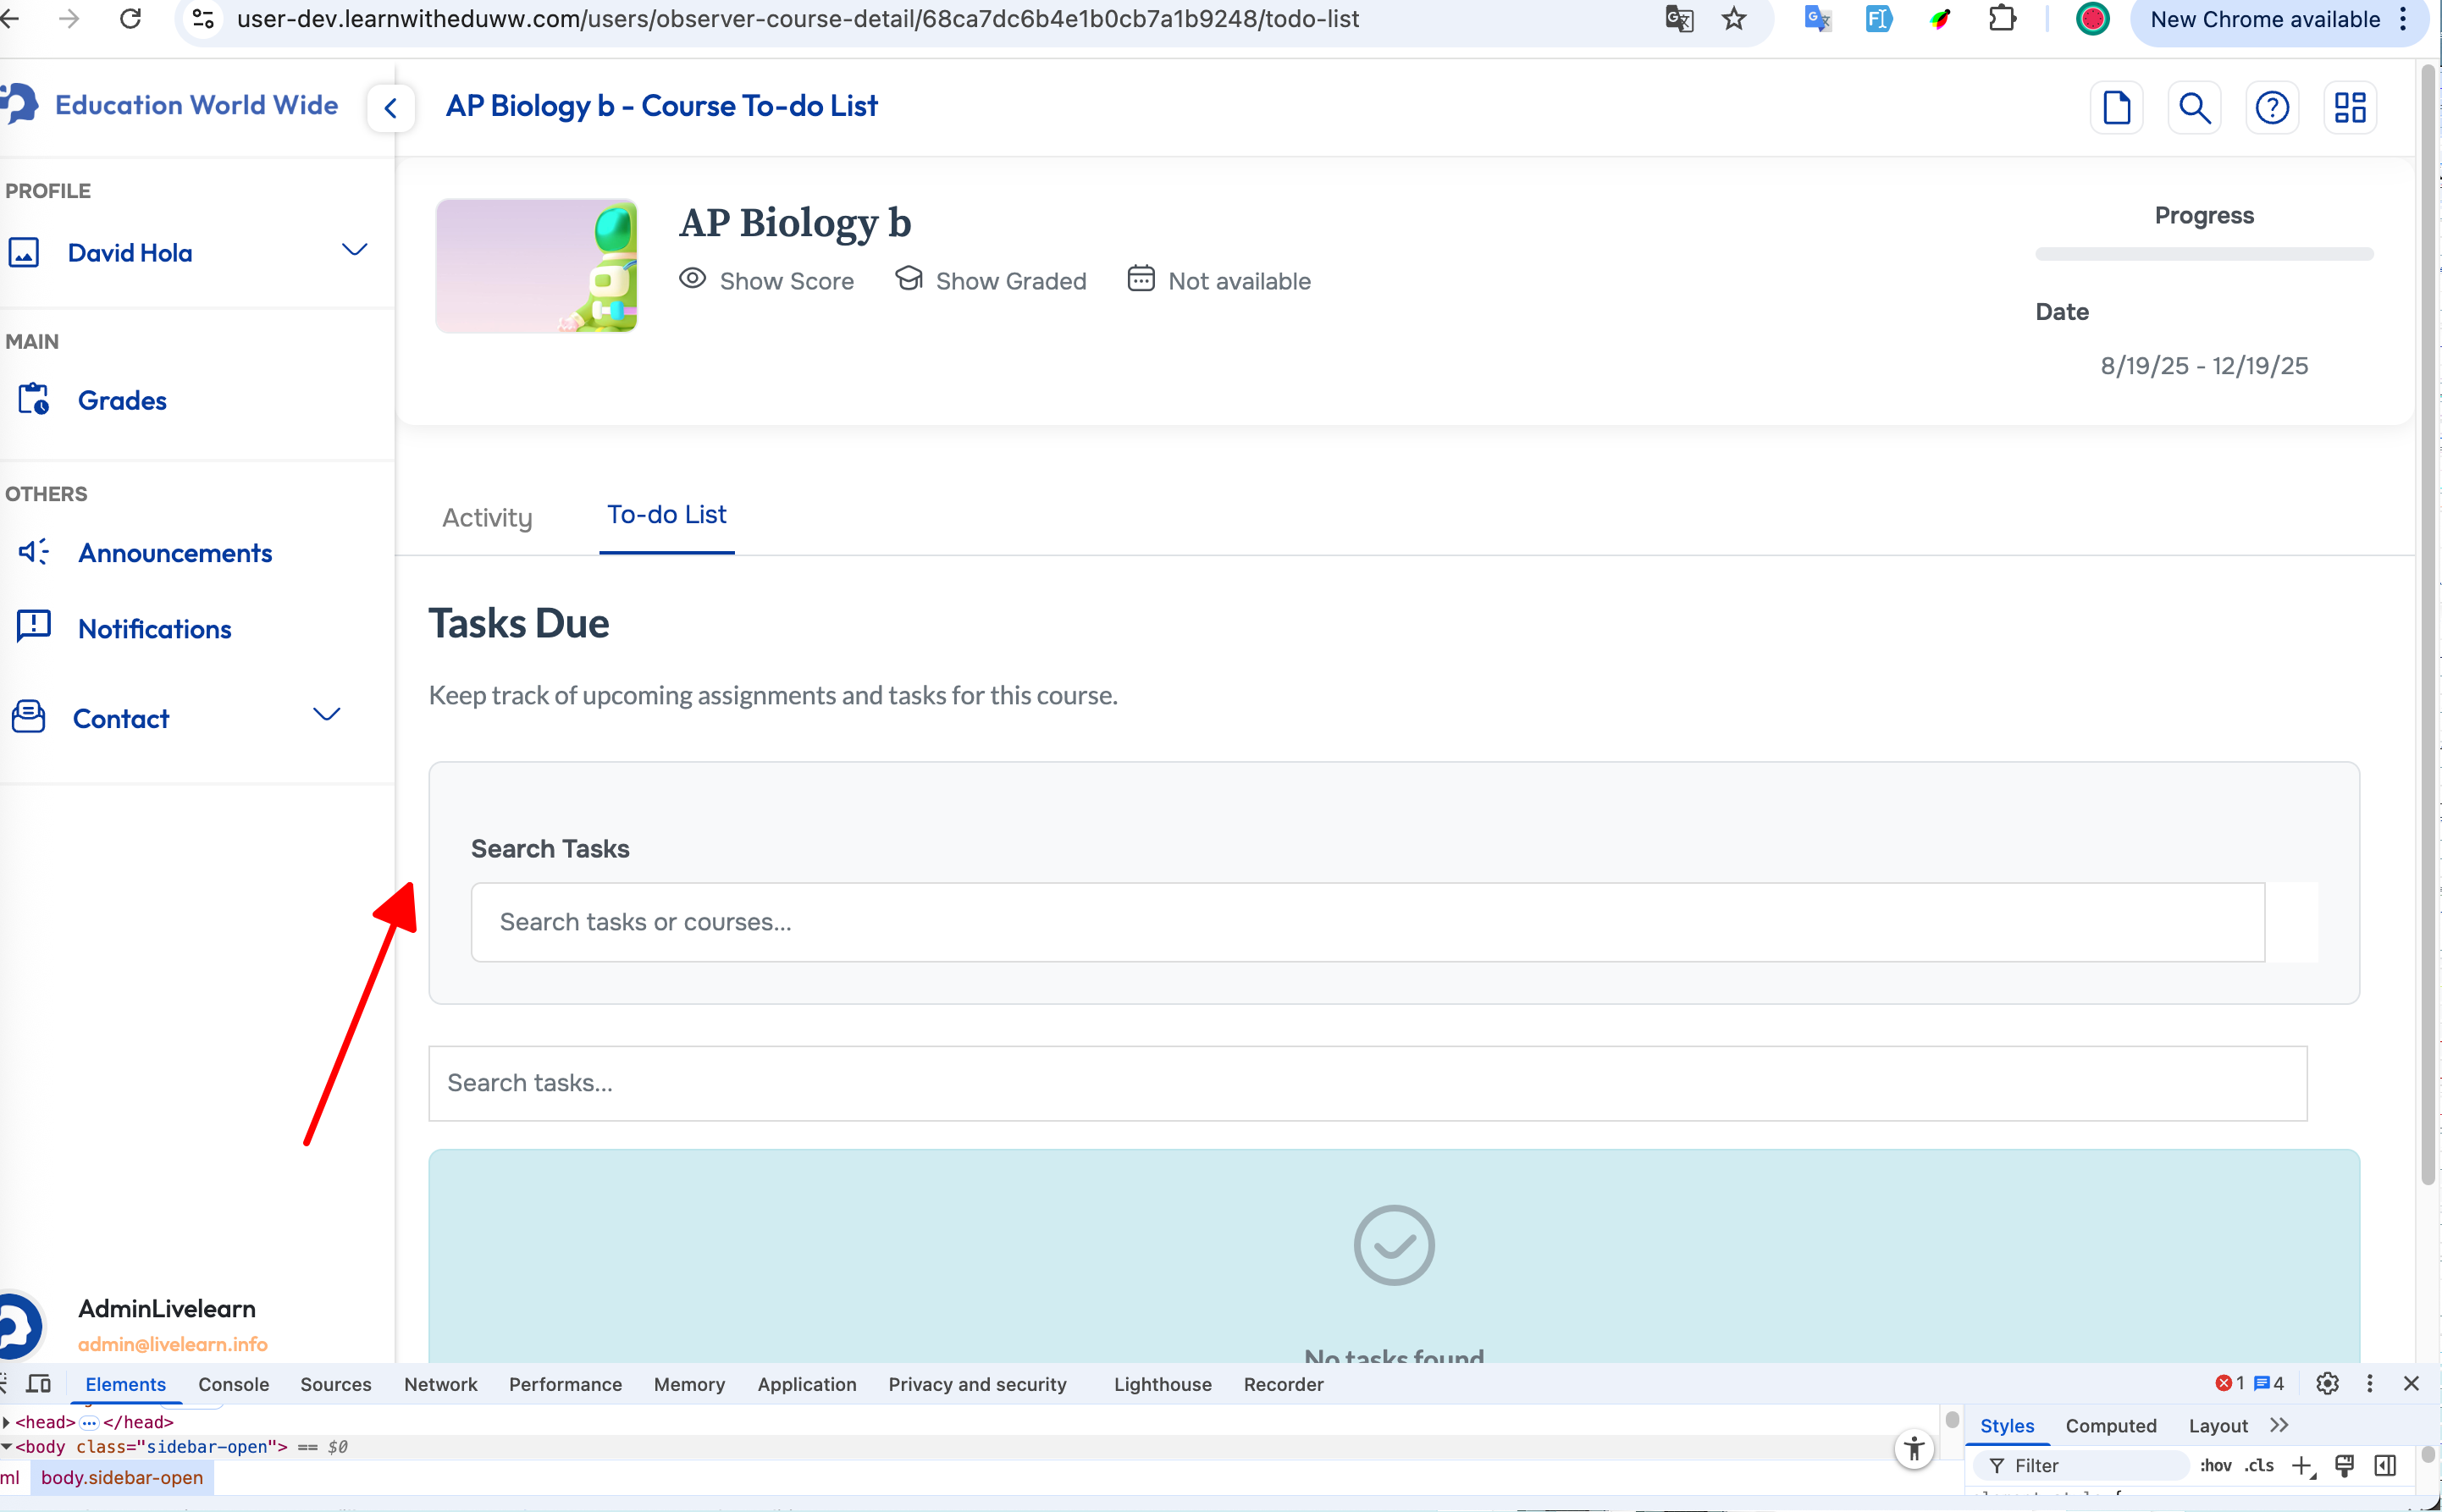Screen dimensions: 2442x1512
Task: Open Grades from the sidebar
Action: point(122,400)
